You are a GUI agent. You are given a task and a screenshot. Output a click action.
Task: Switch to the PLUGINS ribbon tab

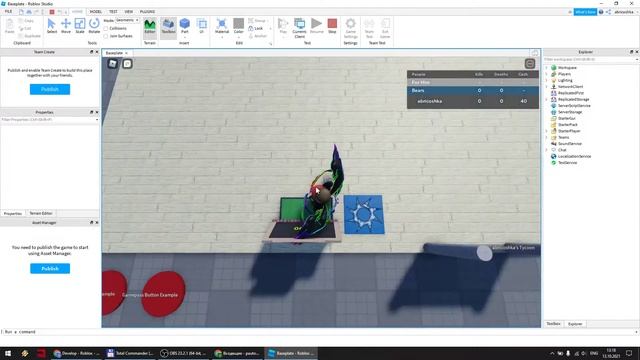click(x=147, y=12)
